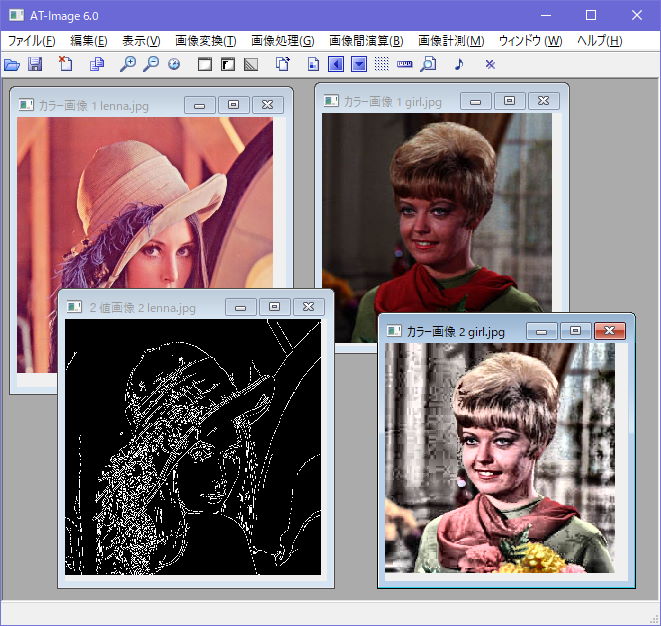This screenshot has width=661, height=626.
Task: Click the Save floppy disk icon
Action: [35, 64]
